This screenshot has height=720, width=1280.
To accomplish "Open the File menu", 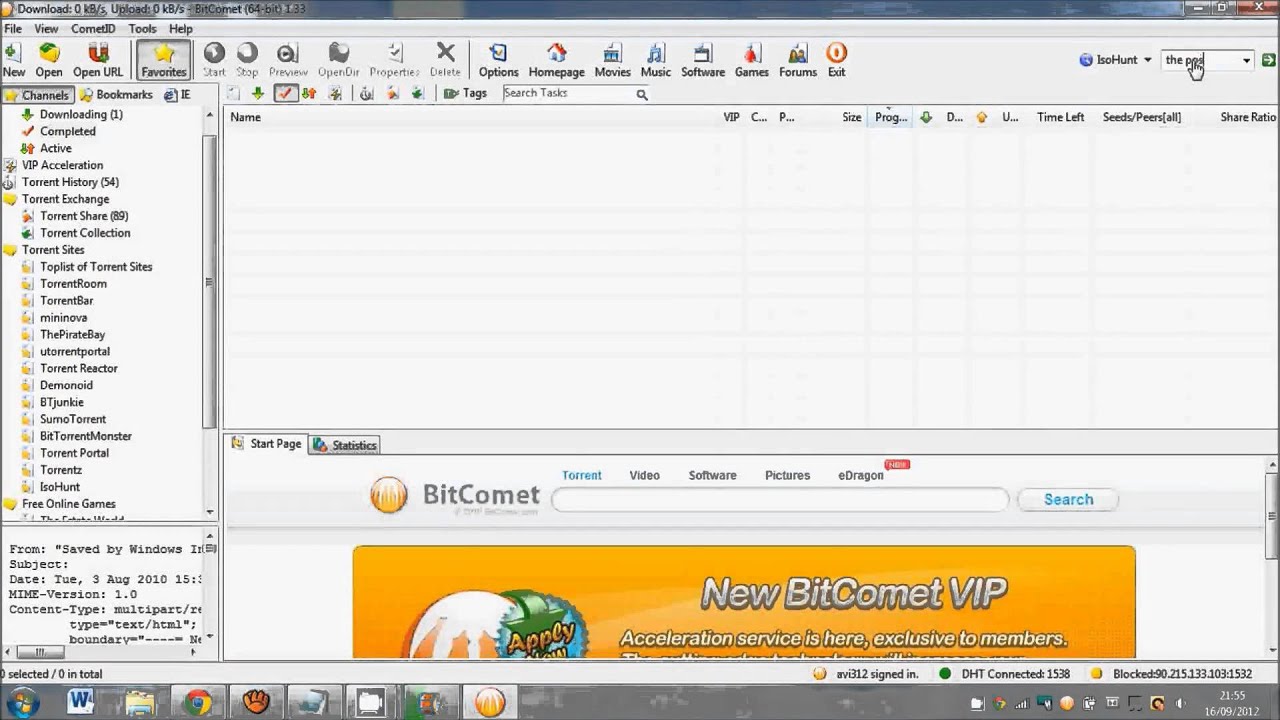I will click(x=13, y=29).
